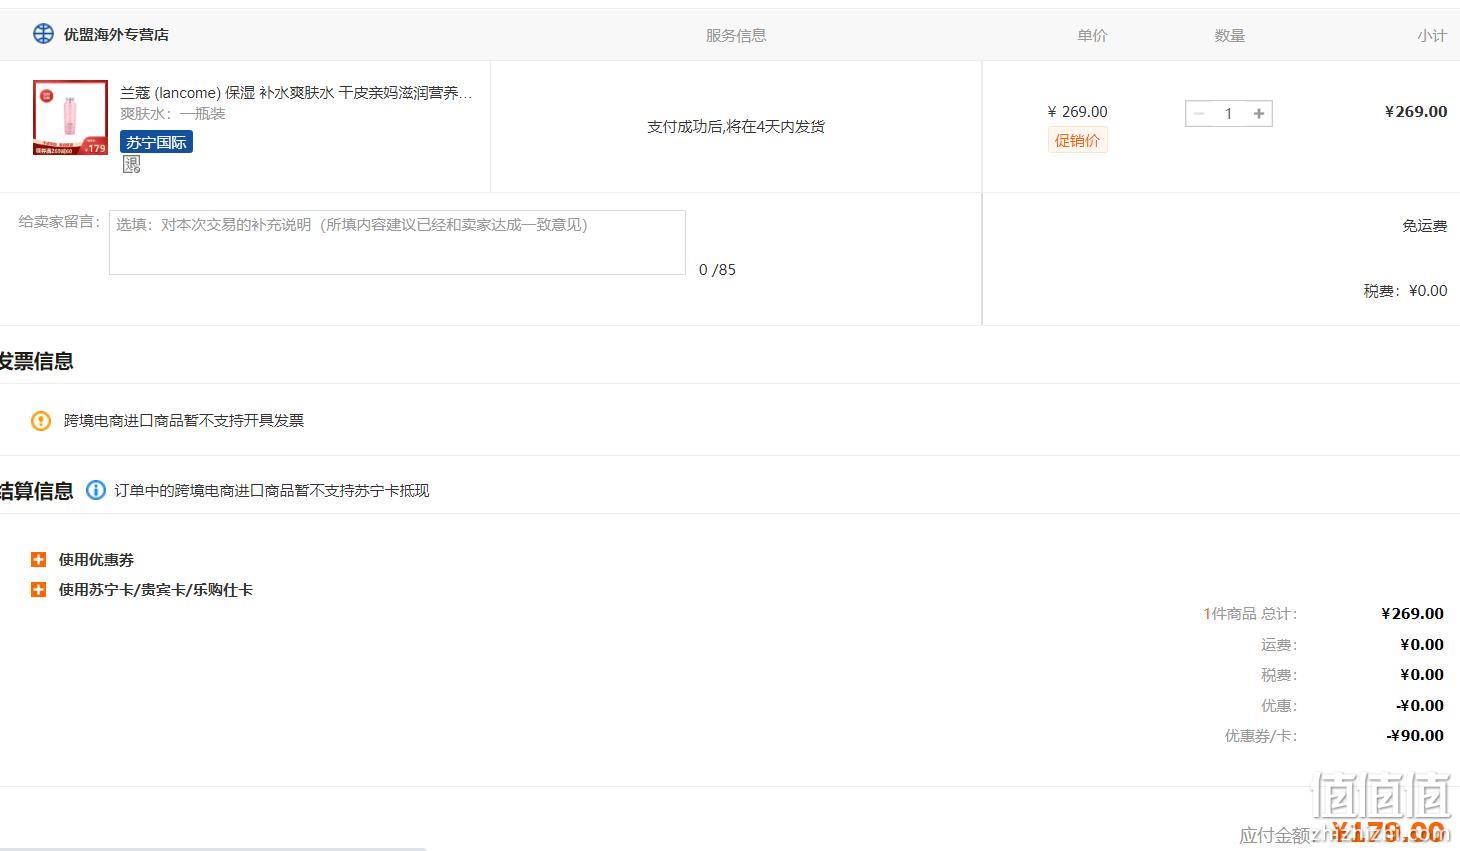
Task: Select the 免运费 shipping text
Action: tap(1425, 226)
